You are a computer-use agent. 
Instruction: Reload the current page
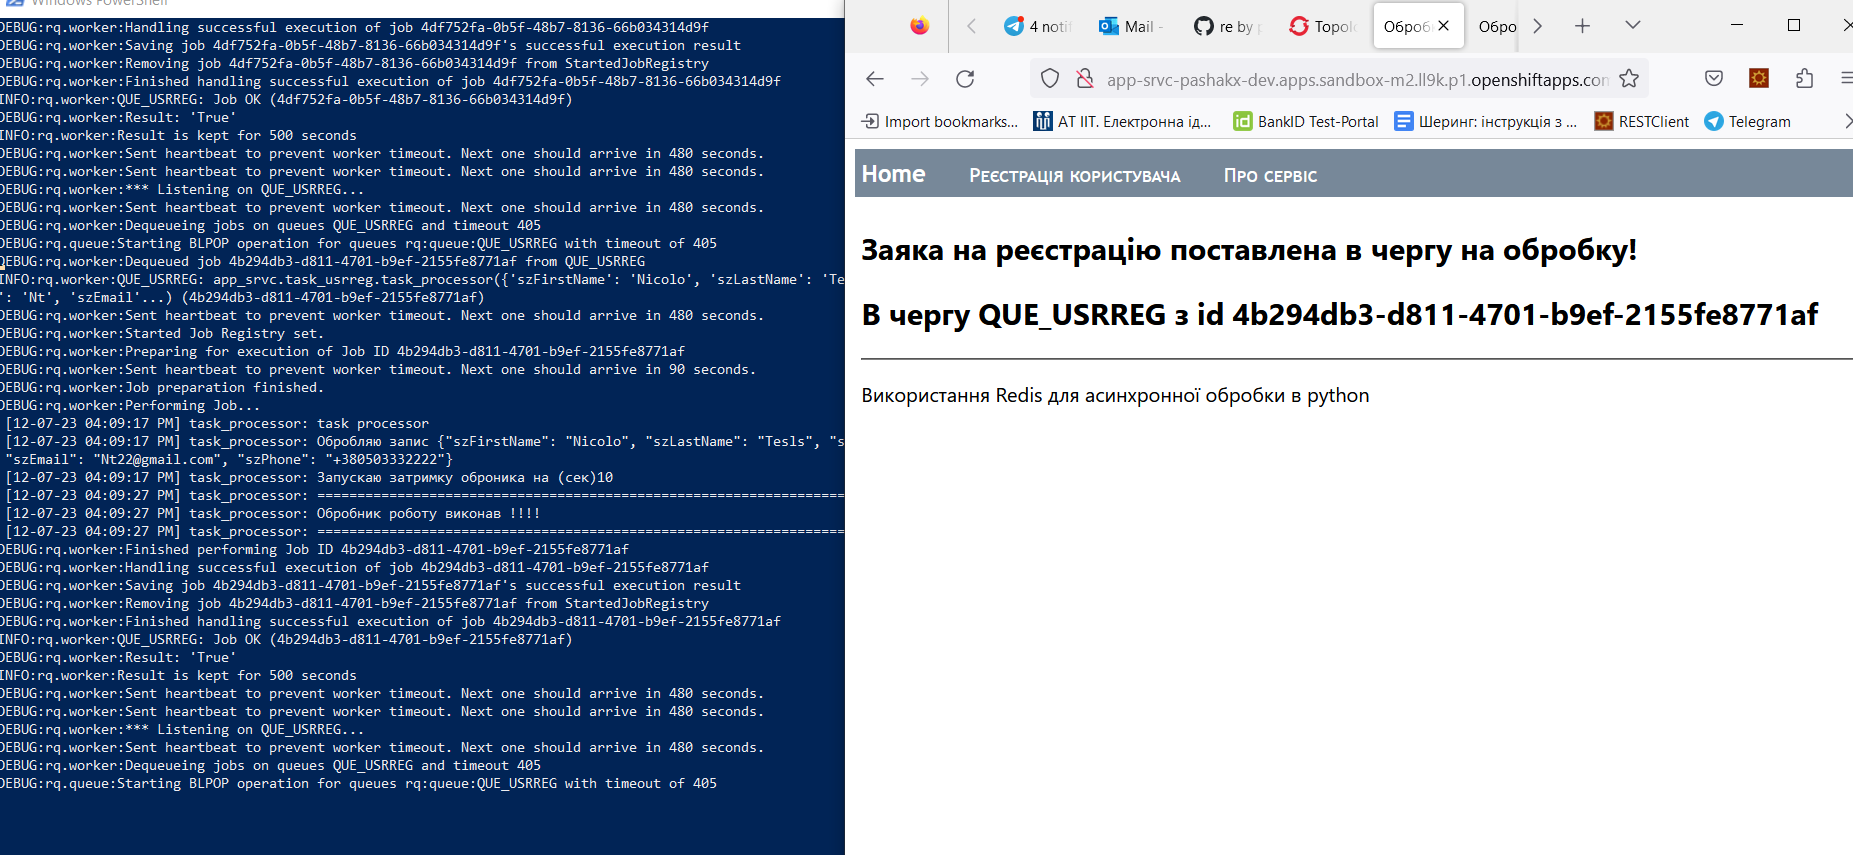(x=965, y=79)
